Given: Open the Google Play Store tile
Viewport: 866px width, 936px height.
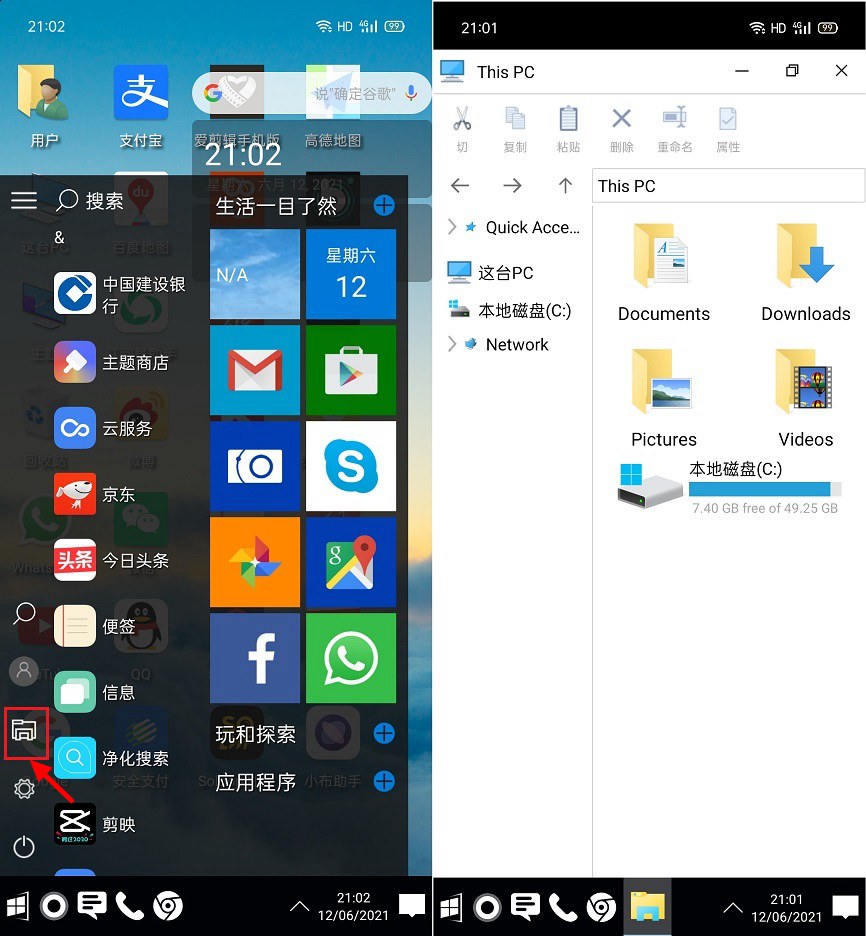Looking at the screenshot, I should (351, 370).
